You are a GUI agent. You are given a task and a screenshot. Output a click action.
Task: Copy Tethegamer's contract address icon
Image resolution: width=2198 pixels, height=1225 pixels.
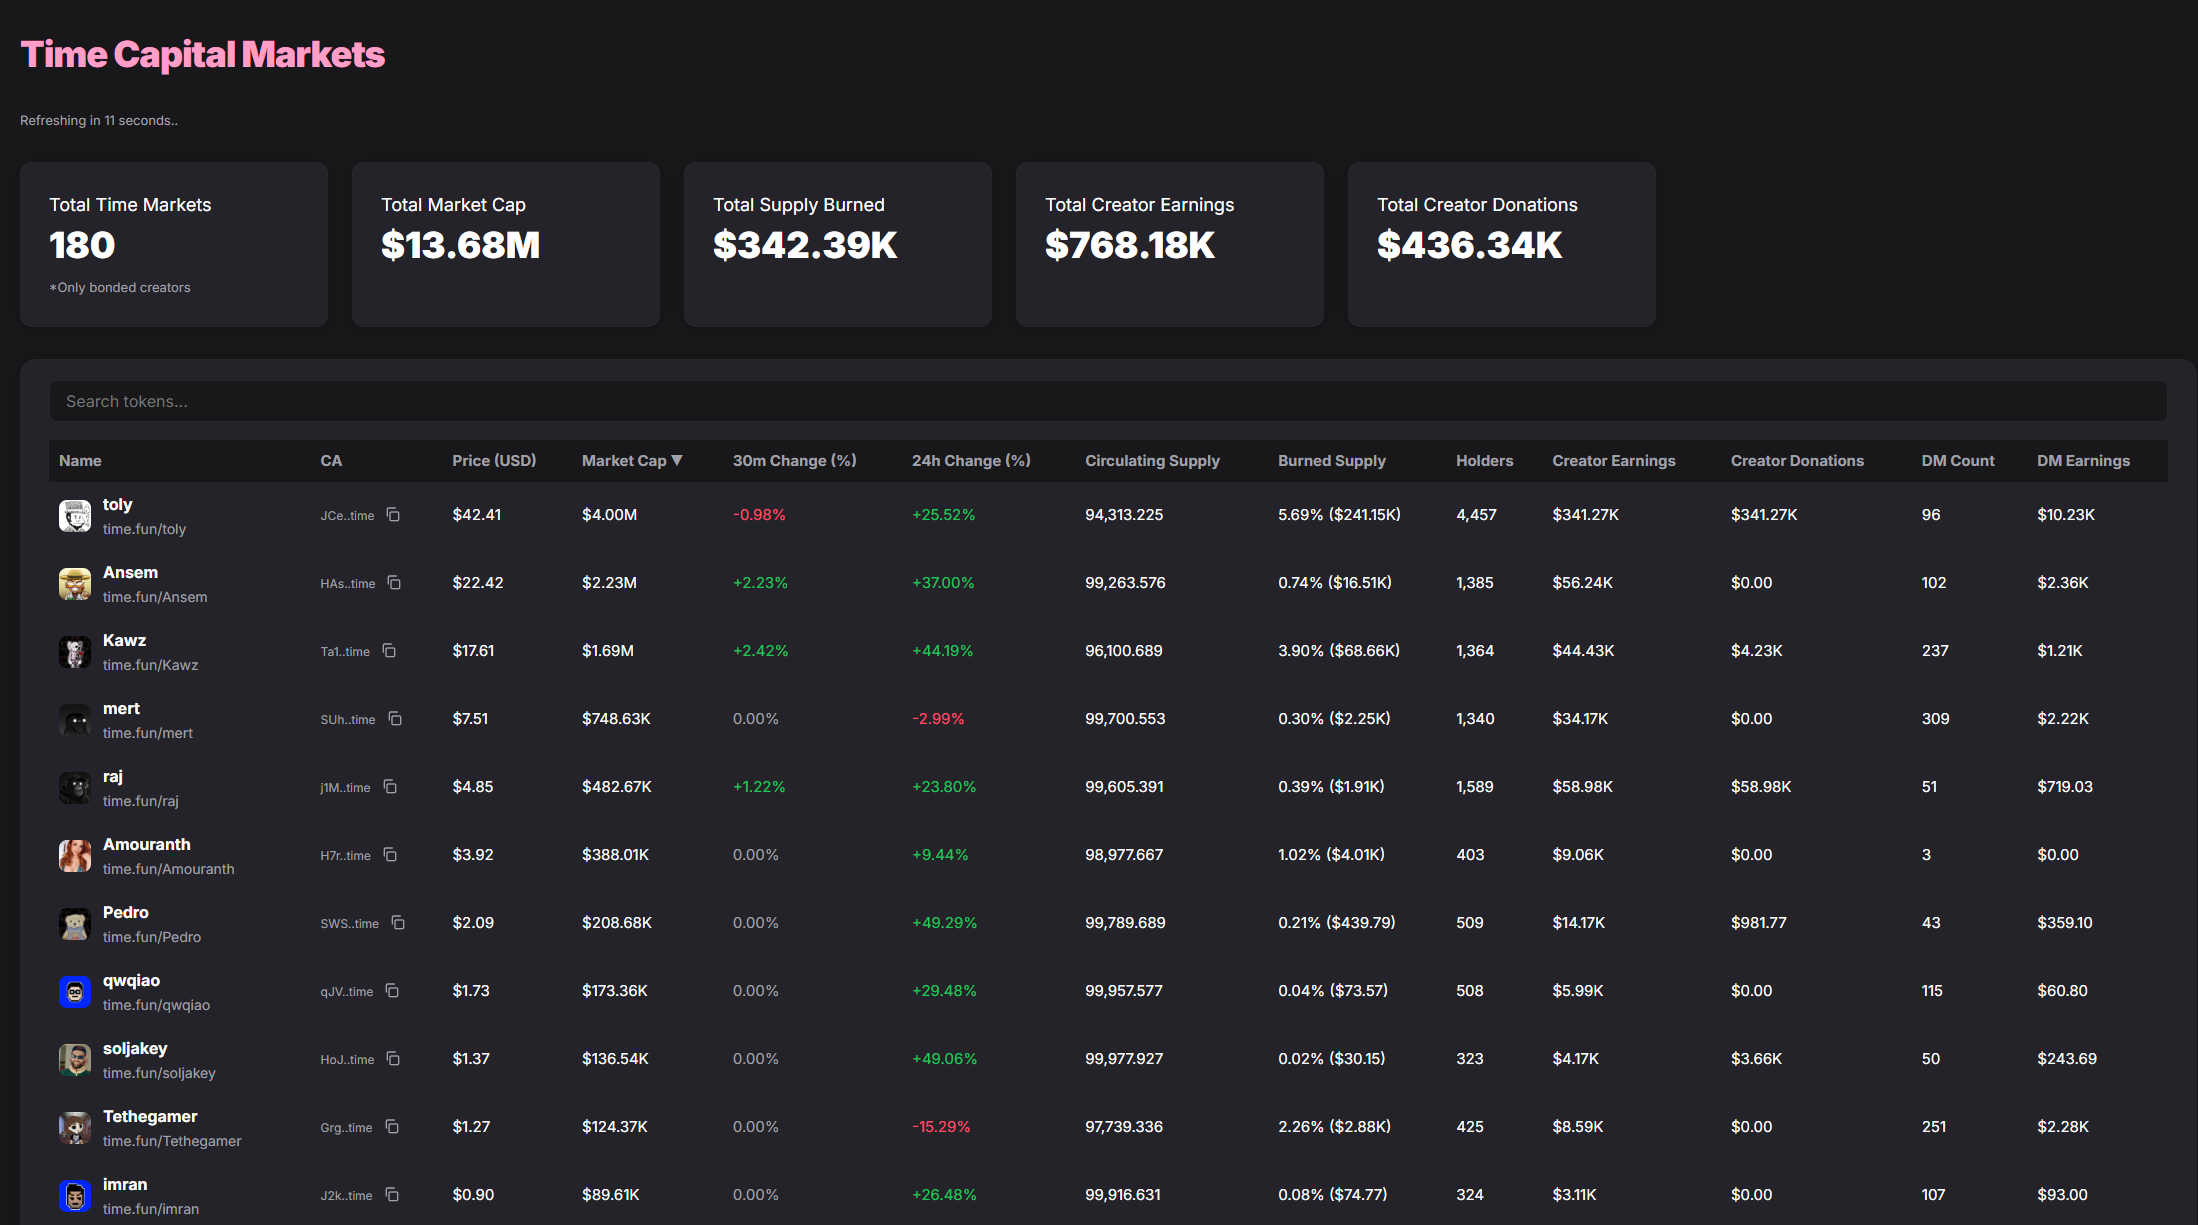click(392, 1127)
